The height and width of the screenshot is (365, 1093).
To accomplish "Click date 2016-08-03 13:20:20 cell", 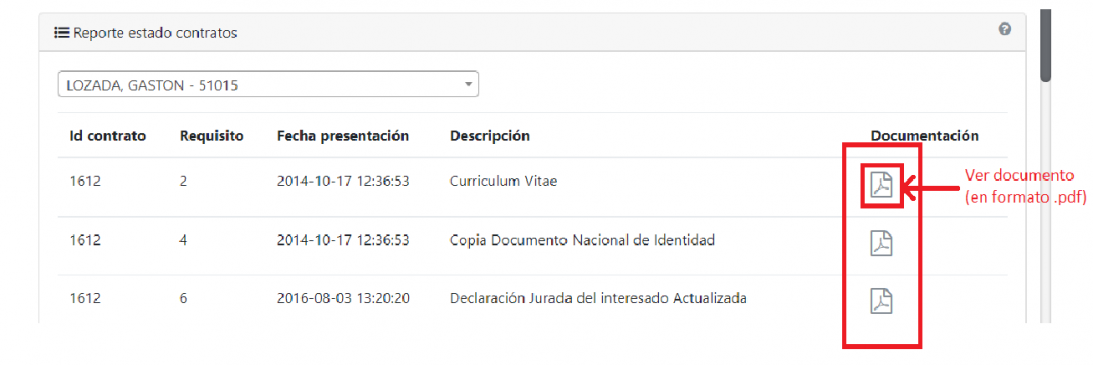I will (342, 299).
